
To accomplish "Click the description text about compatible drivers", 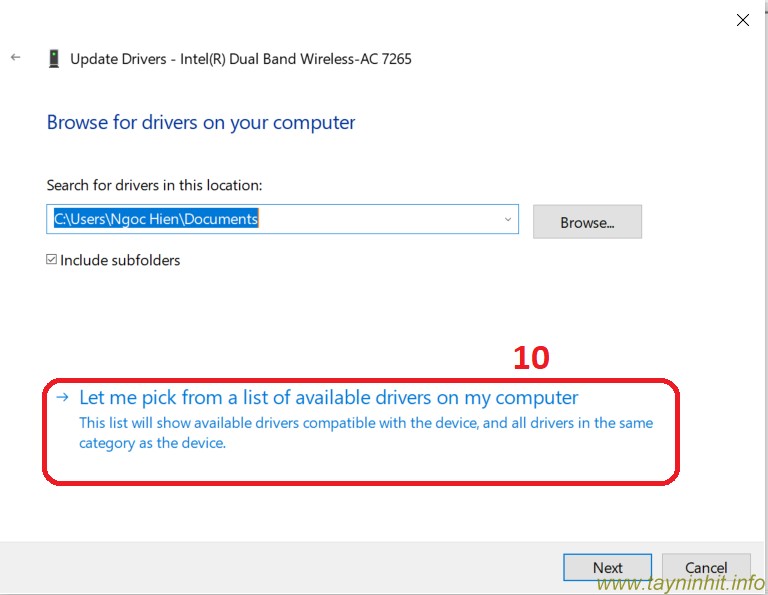I will (366, 433).
